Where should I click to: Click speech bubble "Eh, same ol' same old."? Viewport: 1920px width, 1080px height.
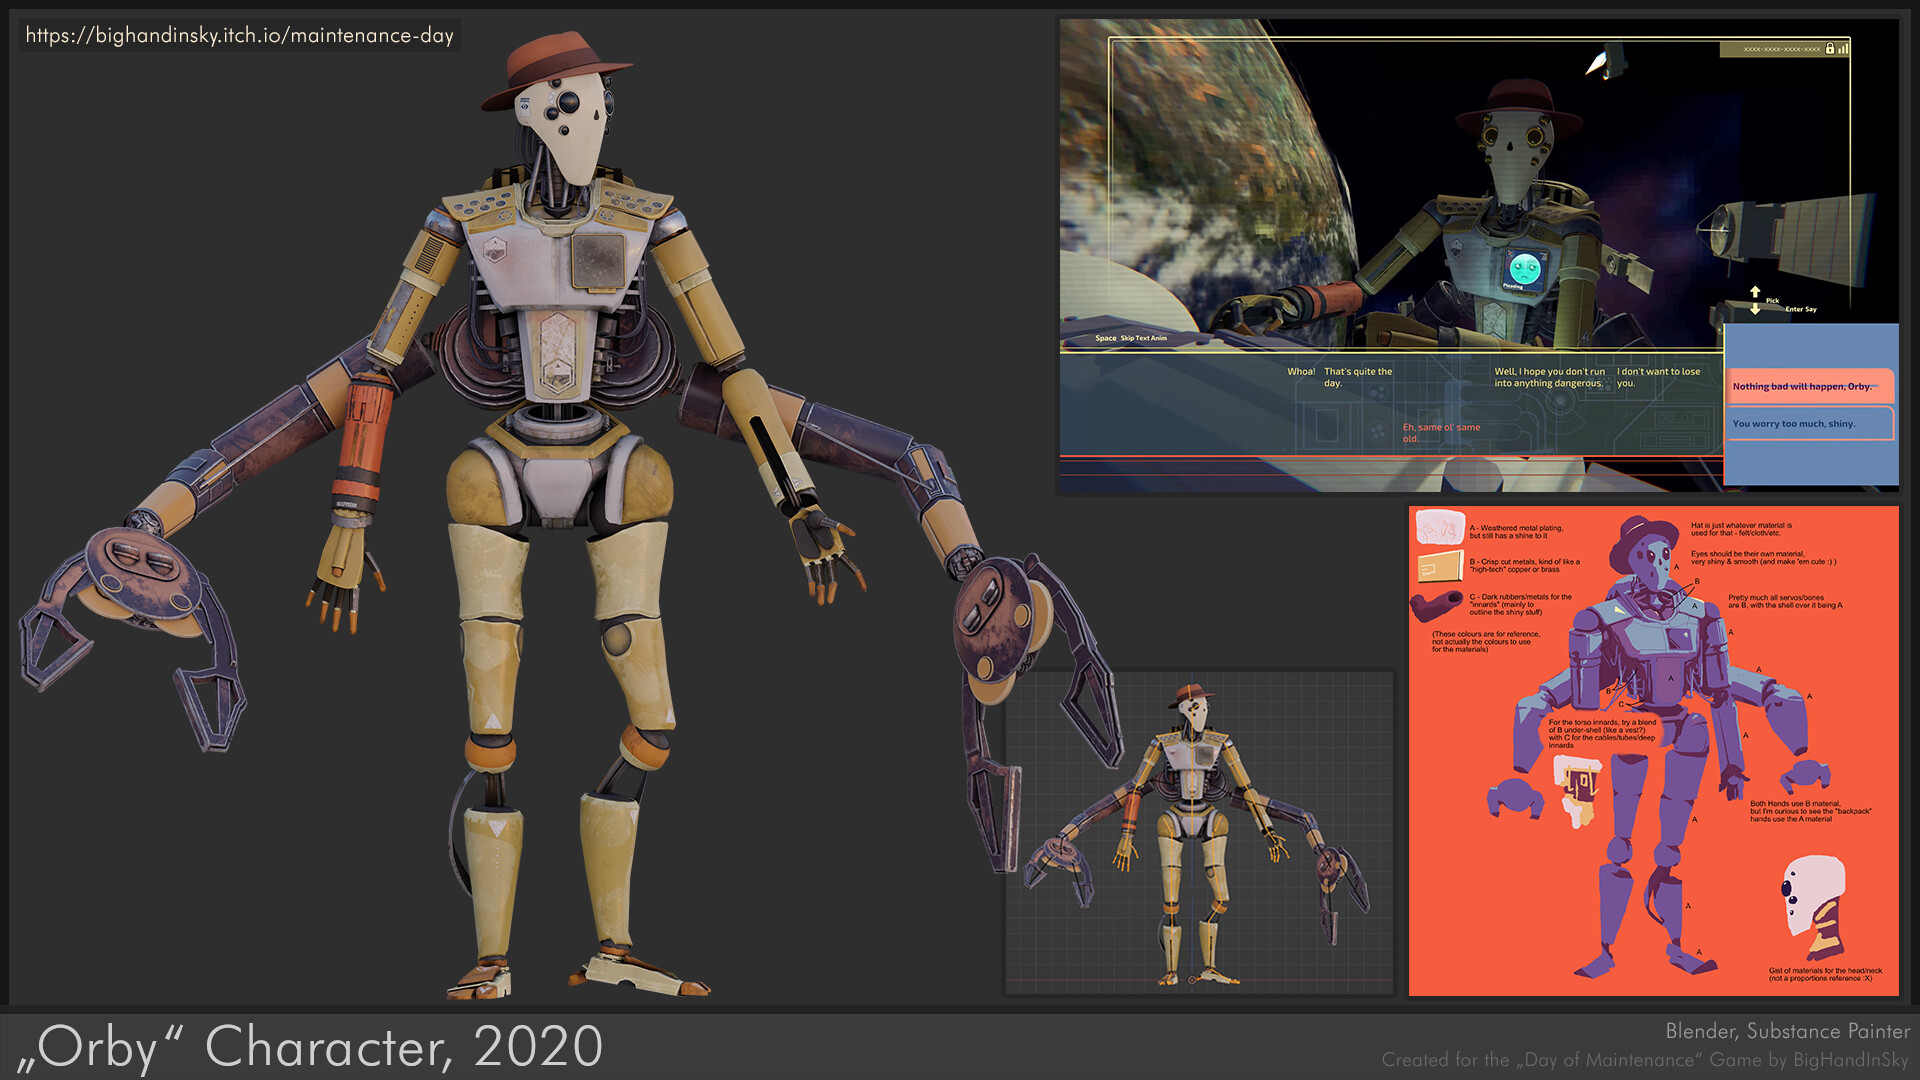(x=1440, y=432)
